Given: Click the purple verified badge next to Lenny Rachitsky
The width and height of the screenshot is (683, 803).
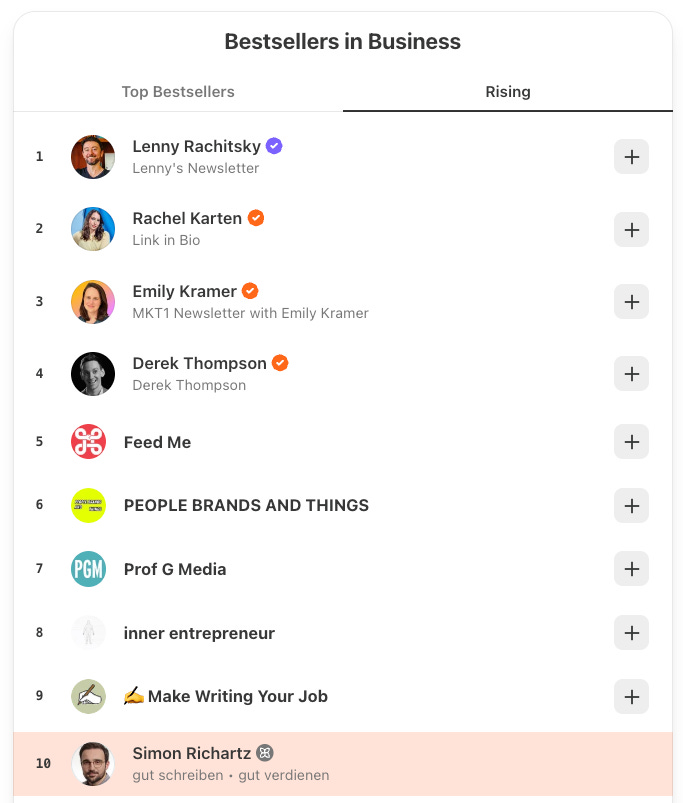Looking at the screenshot, I should (x=273, y=145).
